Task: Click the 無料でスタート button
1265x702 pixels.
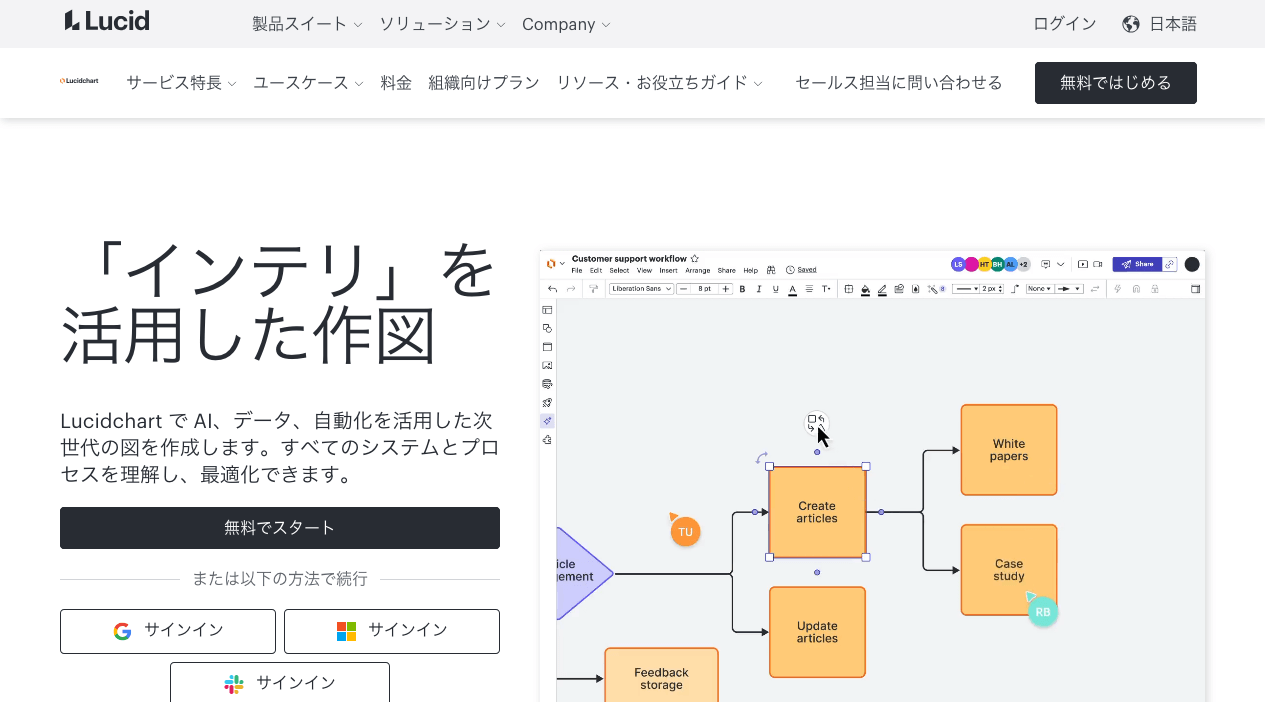Action: pyautogui.click(x=280, y=528)
